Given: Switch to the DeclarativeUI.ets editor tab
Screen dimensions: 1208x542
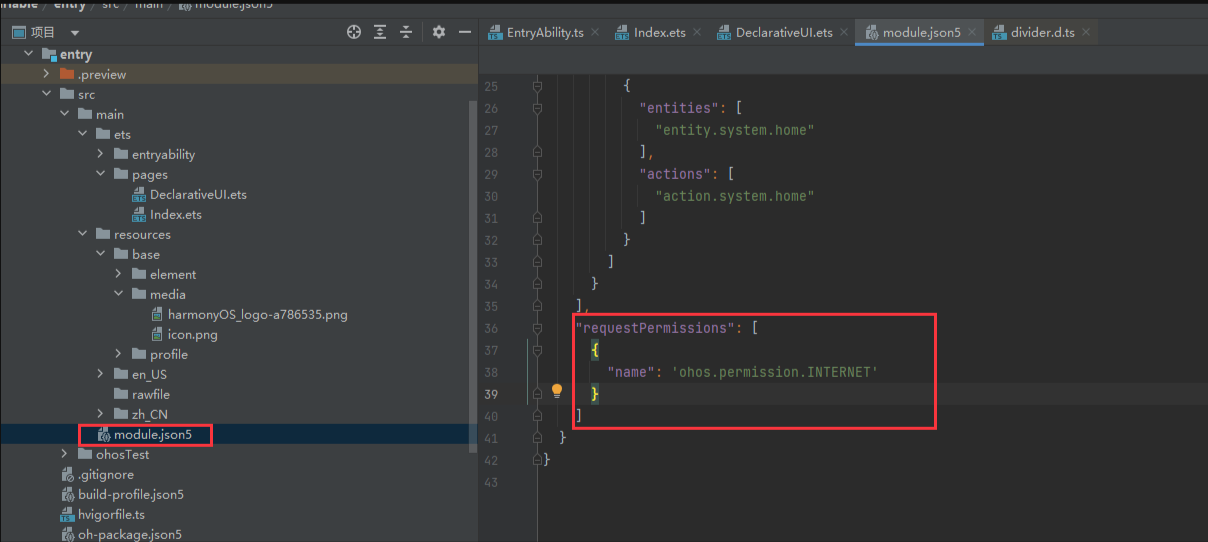Looking at the screenshot, I should pos(784,32).
